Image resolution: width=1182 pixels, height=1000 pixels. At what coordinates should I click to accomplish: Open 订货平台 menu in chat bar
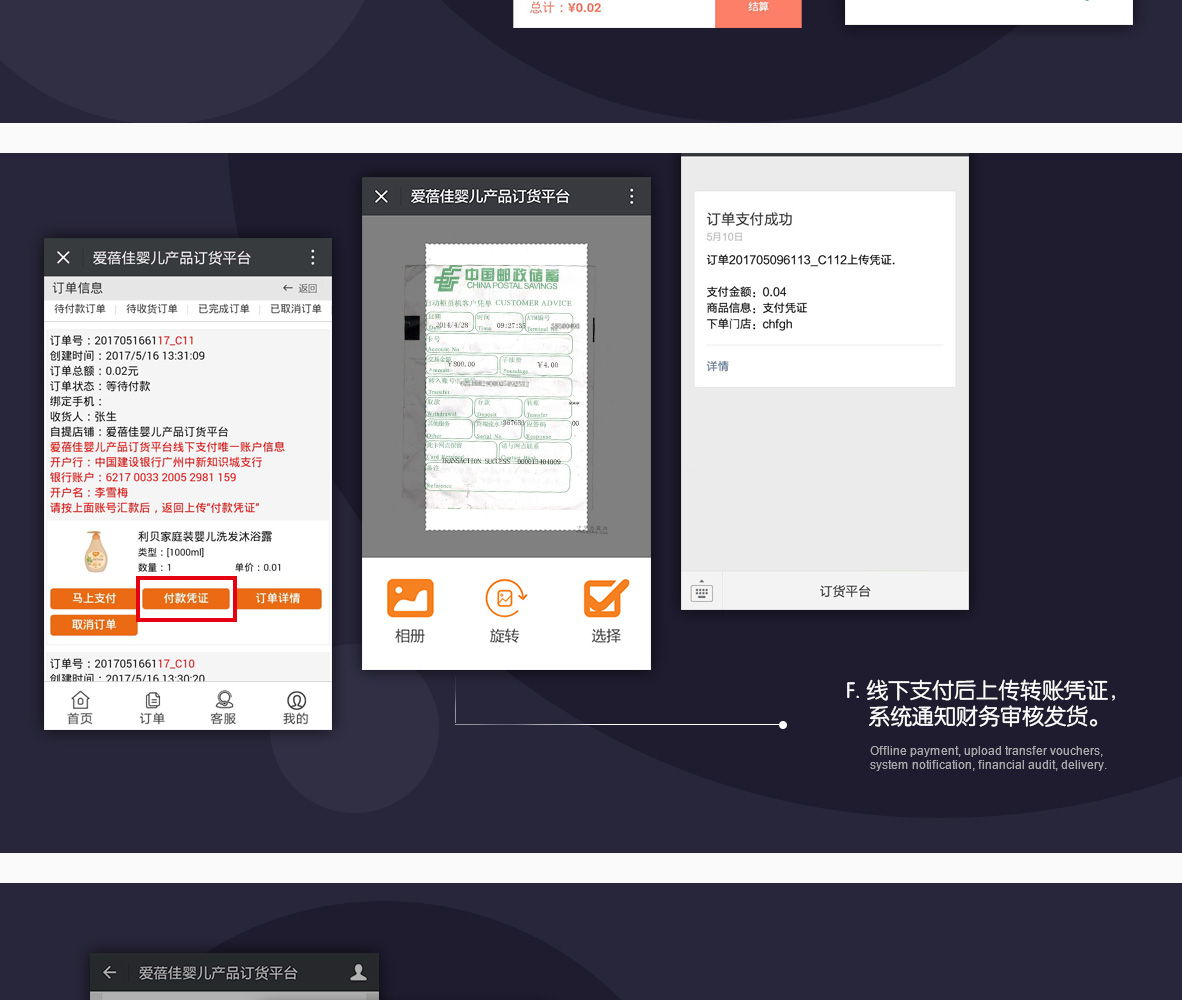(845, 592)
